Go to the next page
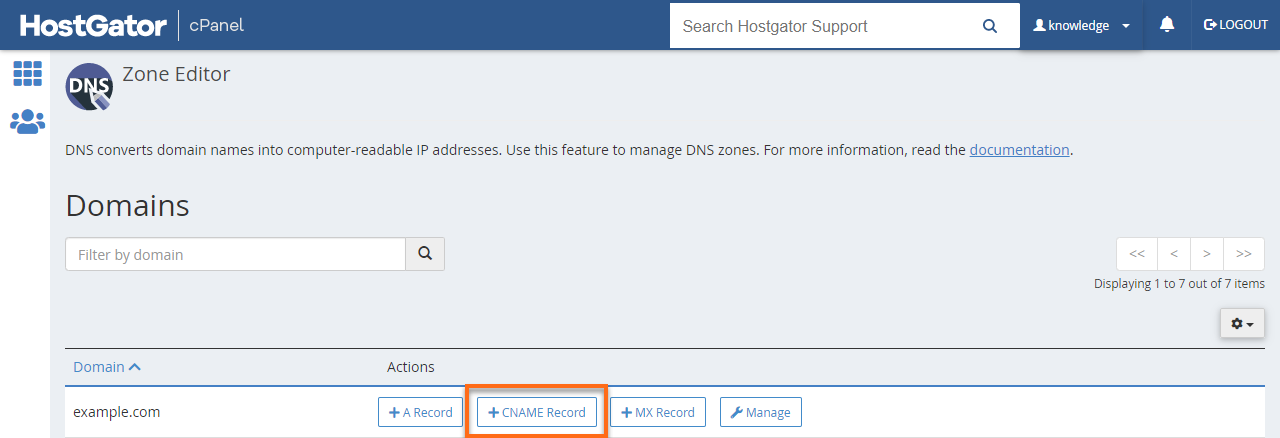1280x438 pixels. (x=1207, y=254)
